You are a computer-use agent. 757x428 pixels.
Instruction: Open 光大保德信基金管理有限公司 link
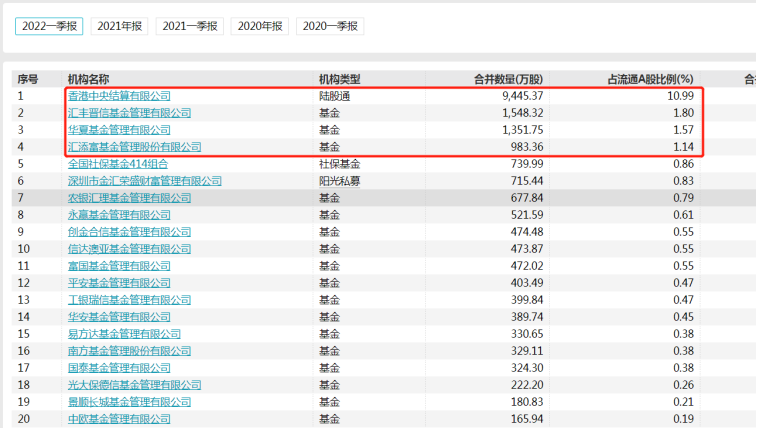pyautogui.click(x=135, y=385)
